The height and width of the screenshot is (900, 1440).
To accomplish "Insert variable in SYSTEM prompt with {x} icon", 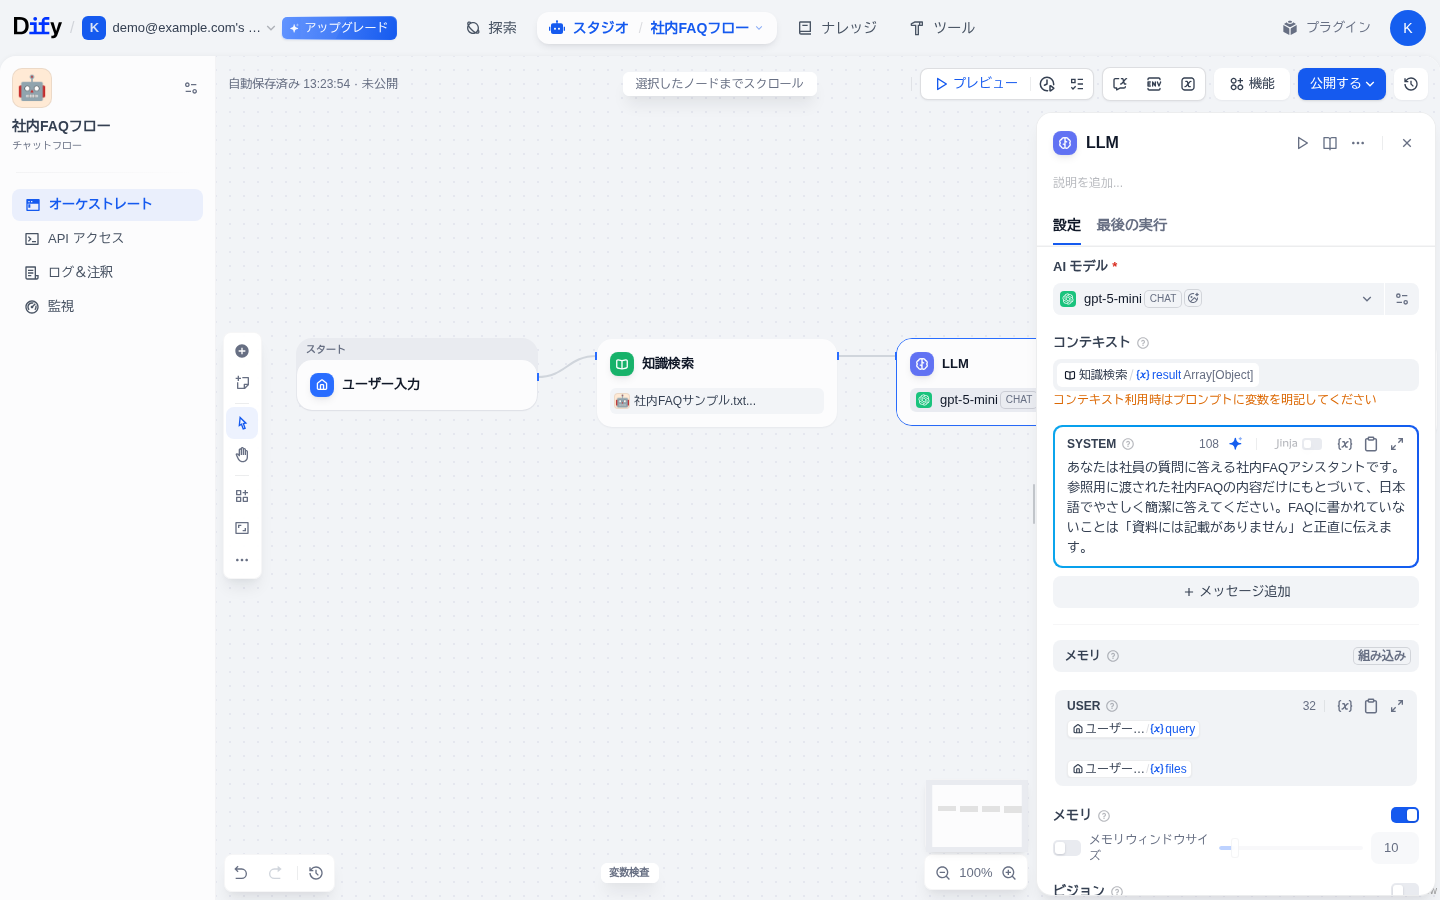I will [1345, 444].
